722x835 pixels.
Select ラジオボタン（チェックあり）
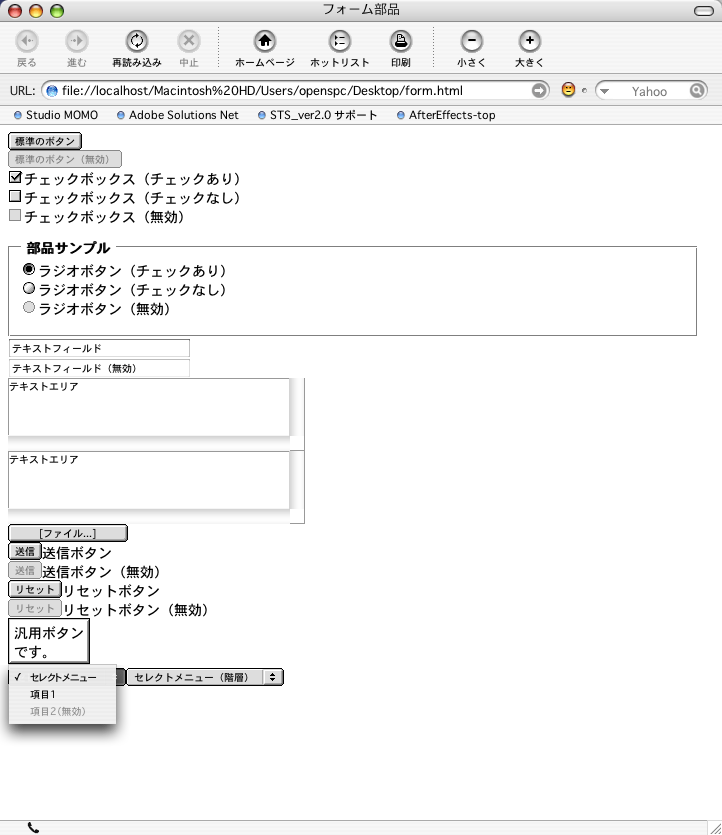pyautogui.click(x=29, y=269)
